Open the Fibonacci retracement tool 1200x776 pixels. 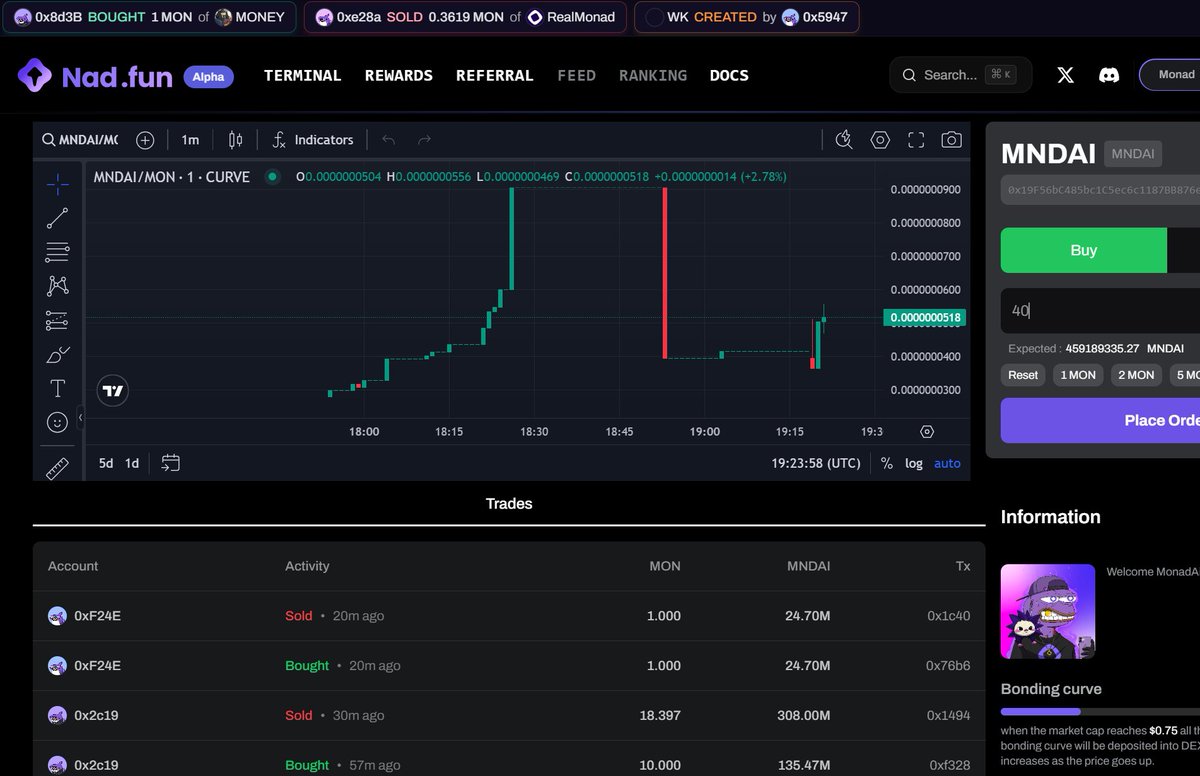pyautogui.click(x=58, y=252)
